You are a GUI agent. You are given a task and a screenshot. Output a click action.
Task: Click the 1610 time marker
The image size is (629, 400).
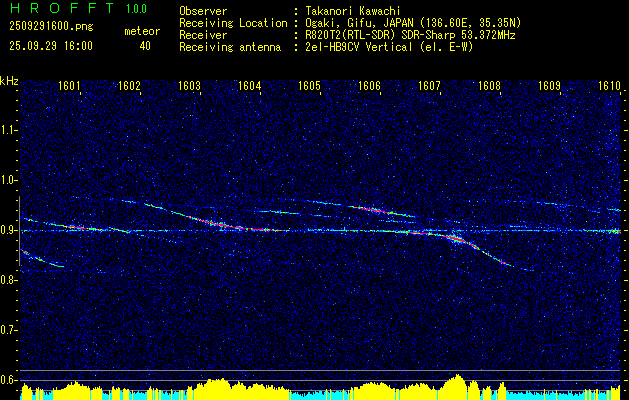tap(609, 85)
